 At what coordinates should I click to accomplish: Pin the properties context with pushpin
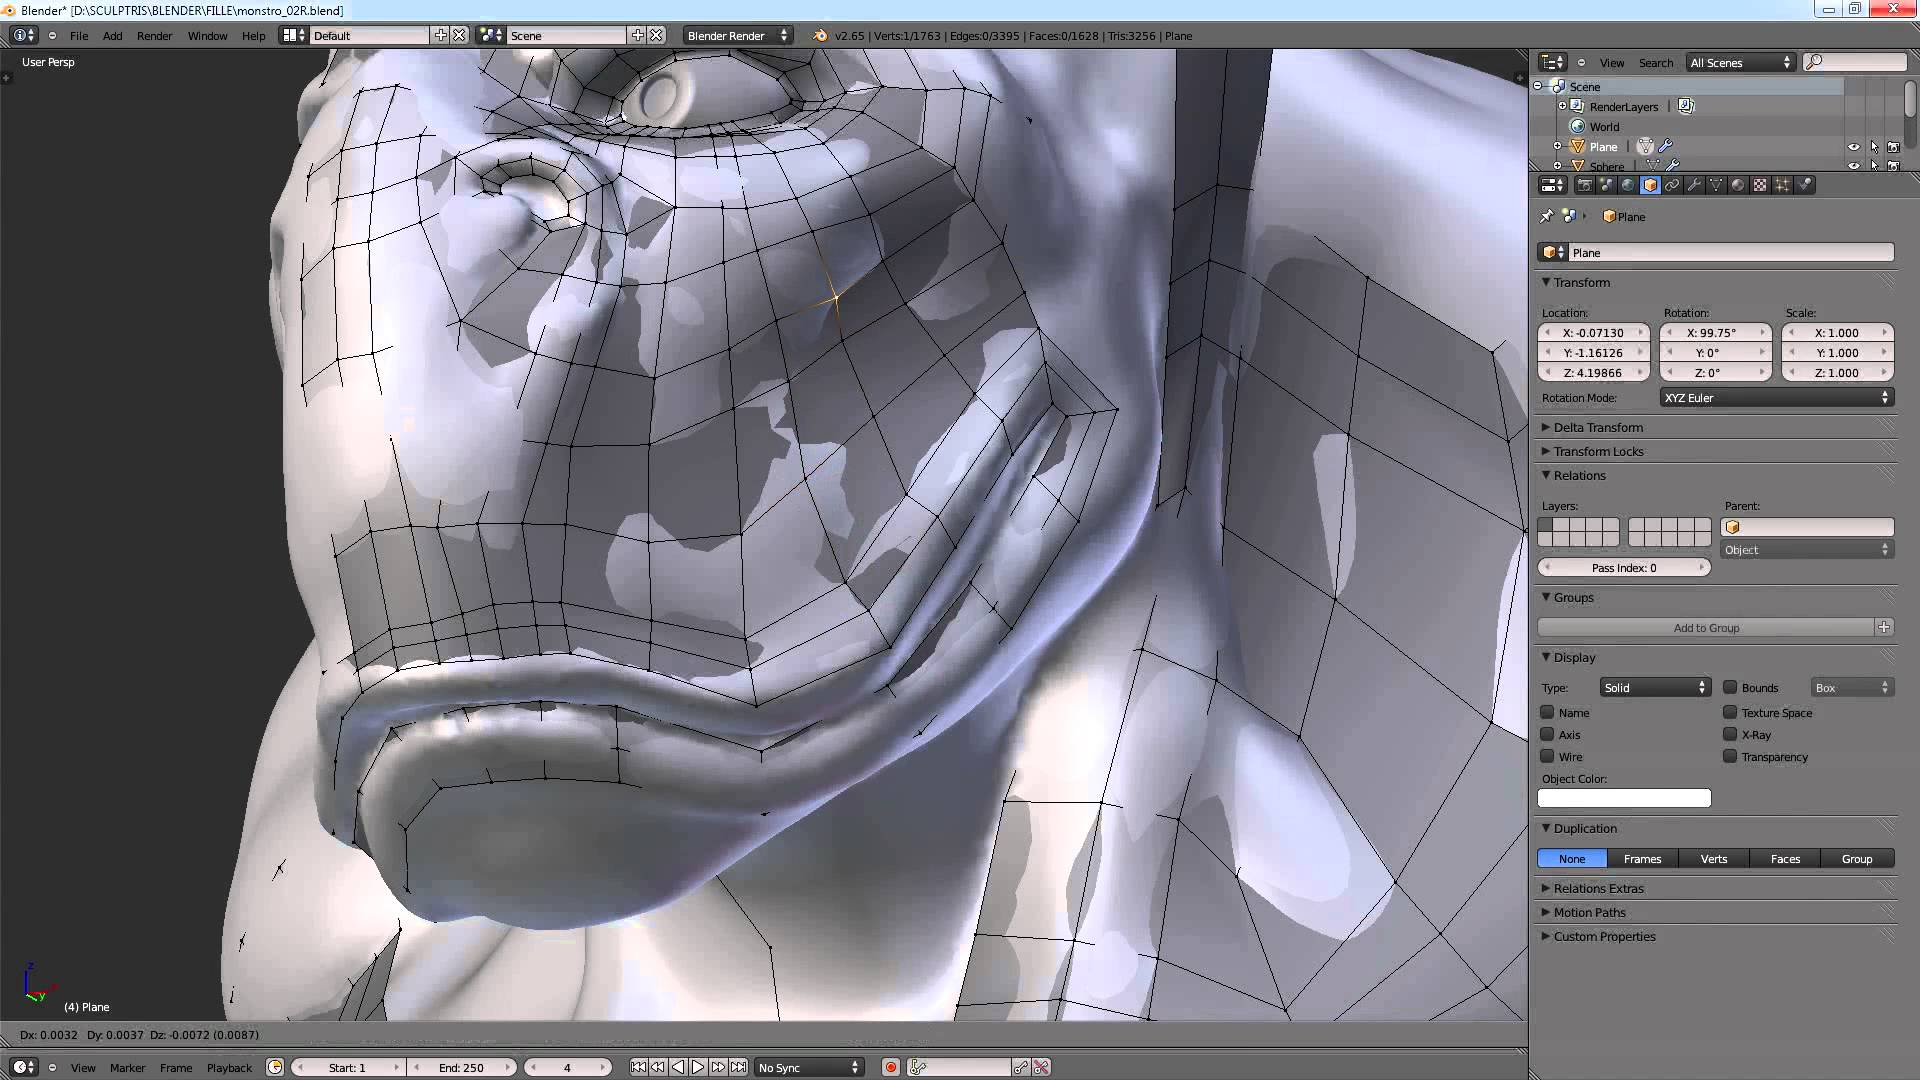pos(1546,216)
